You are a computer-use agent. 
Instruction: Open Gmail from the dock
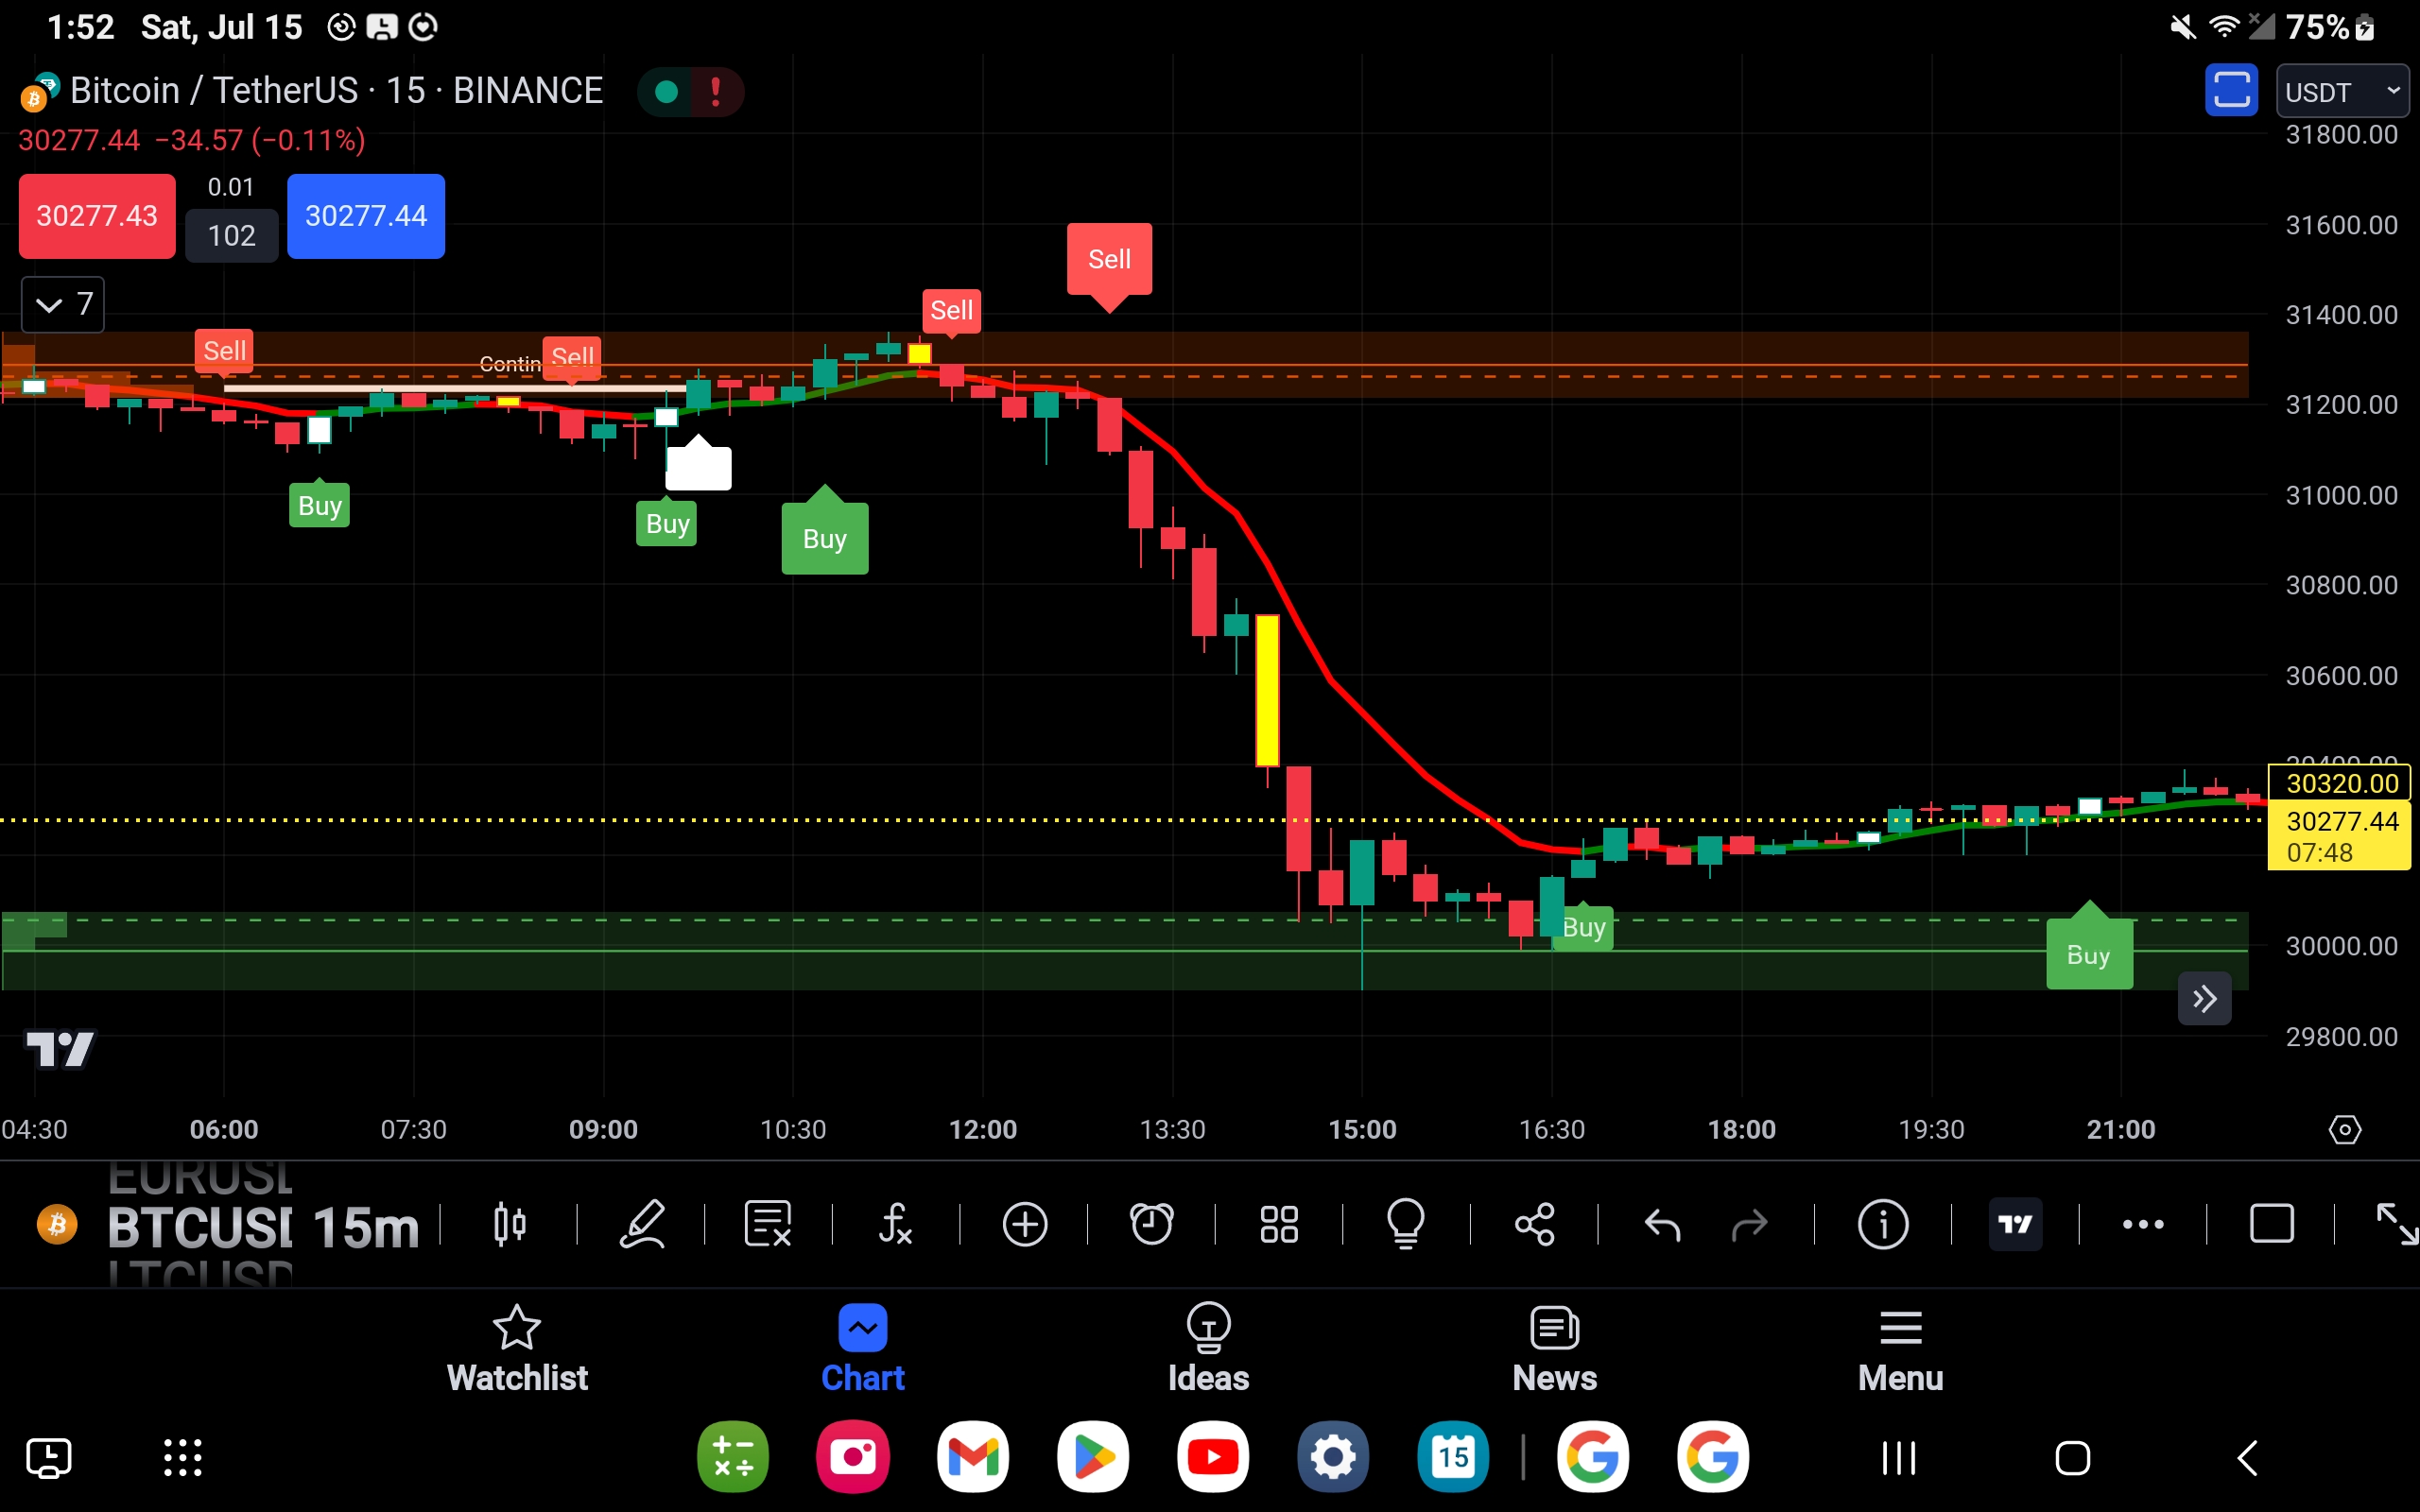tap(973, 1457)
